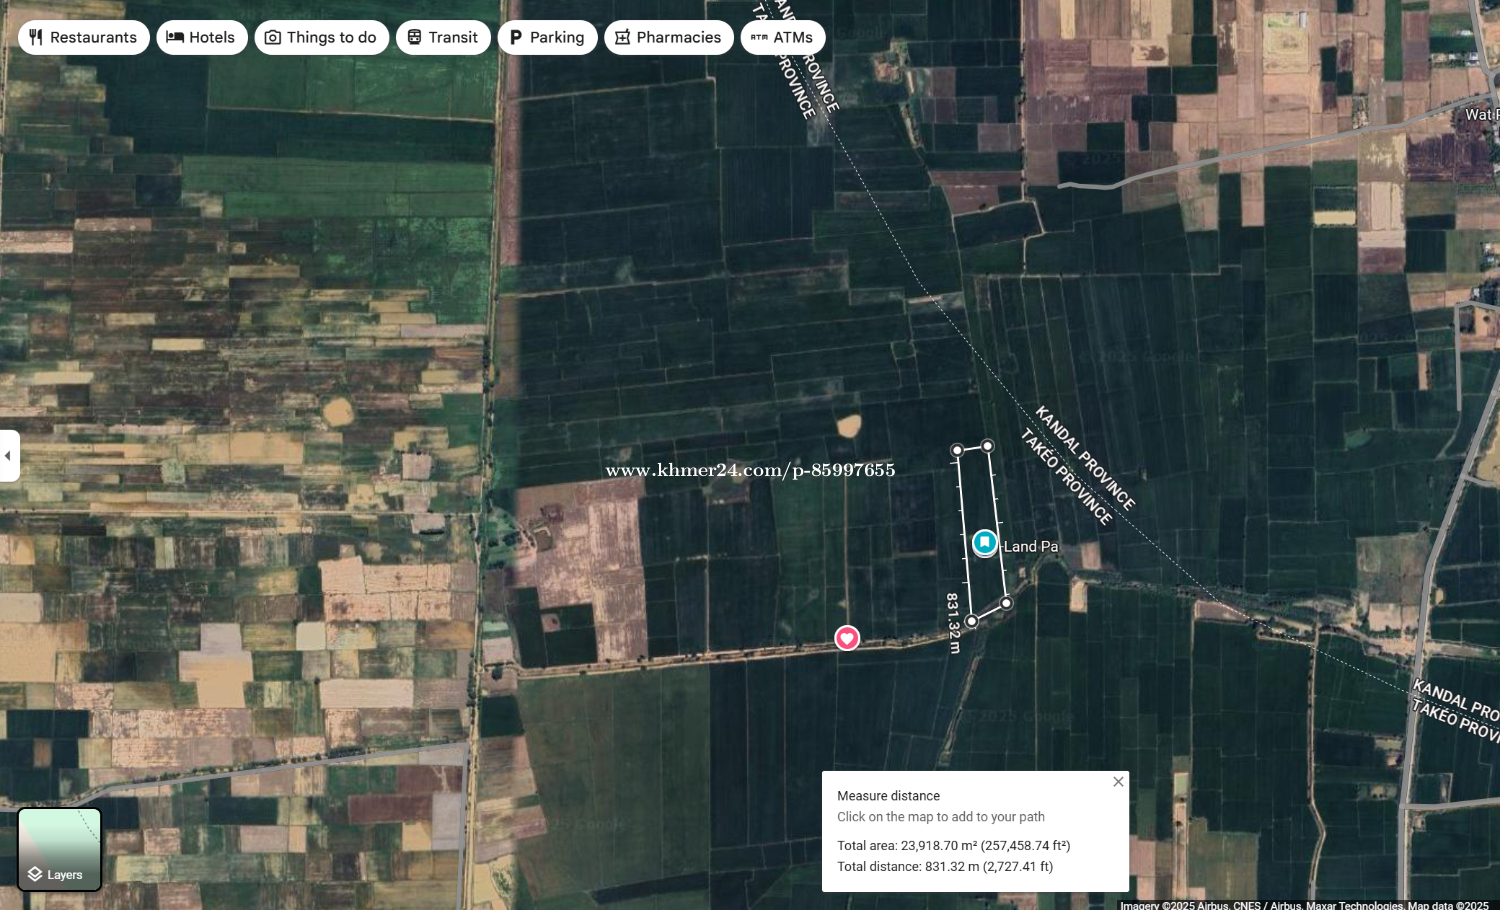
Task: Click the upper-left measurement polygon point
Action: pos(957,451)
